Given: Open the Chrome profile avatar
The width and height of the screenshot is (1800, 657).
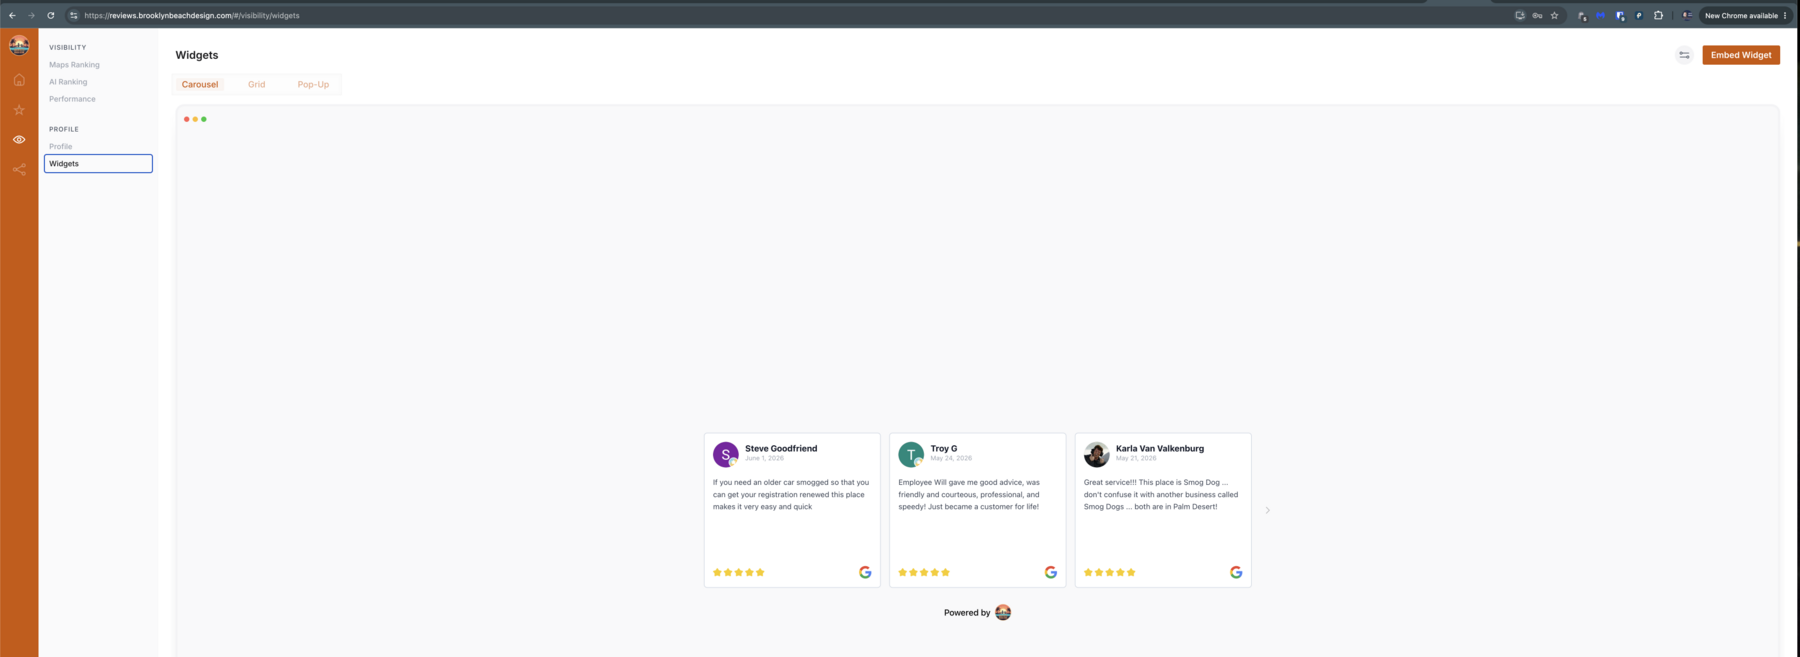Looking at the screenshot, I should pos(1687,16).
